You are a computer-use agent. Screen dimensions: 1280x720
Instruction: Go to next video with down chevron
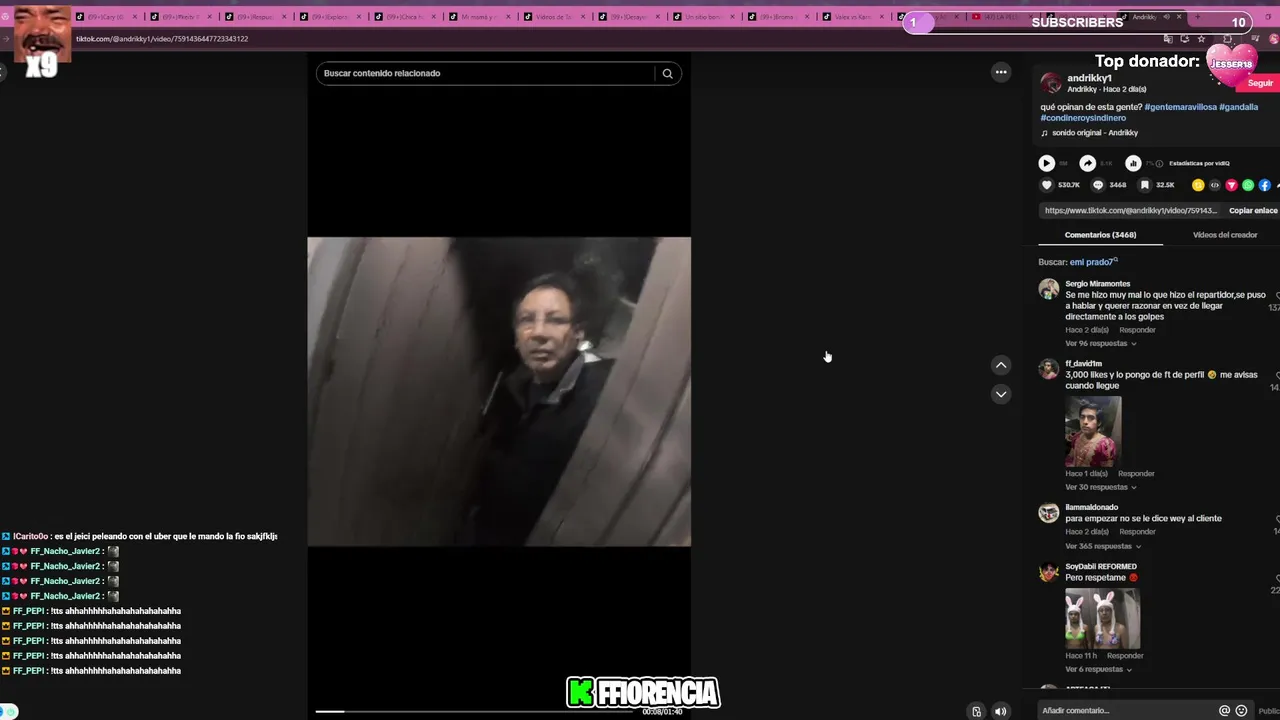tap(1000, 394)
